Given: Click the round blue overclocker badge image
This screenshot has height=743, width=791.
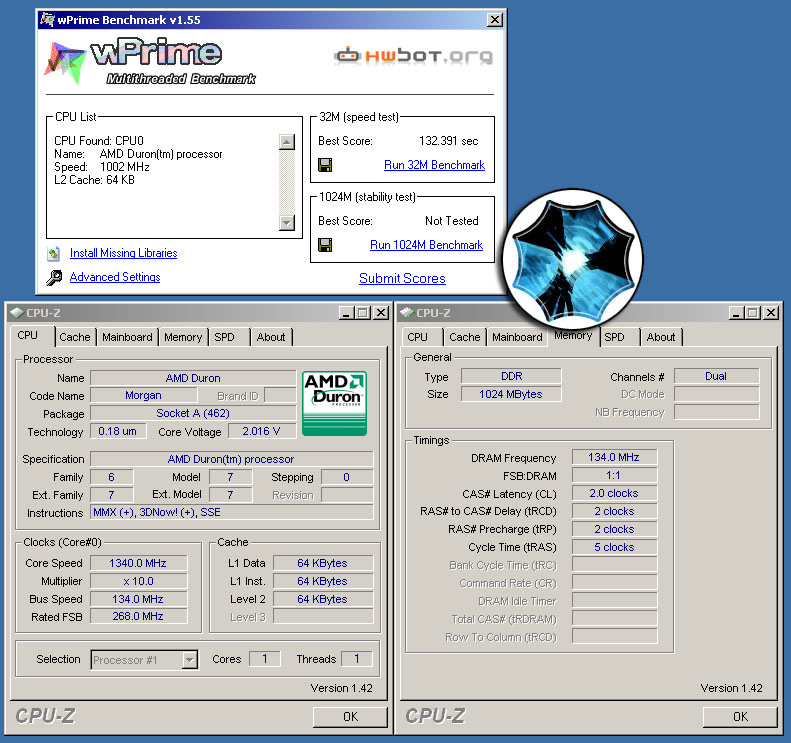Looking at the screenshot, I should coord(573,259).
